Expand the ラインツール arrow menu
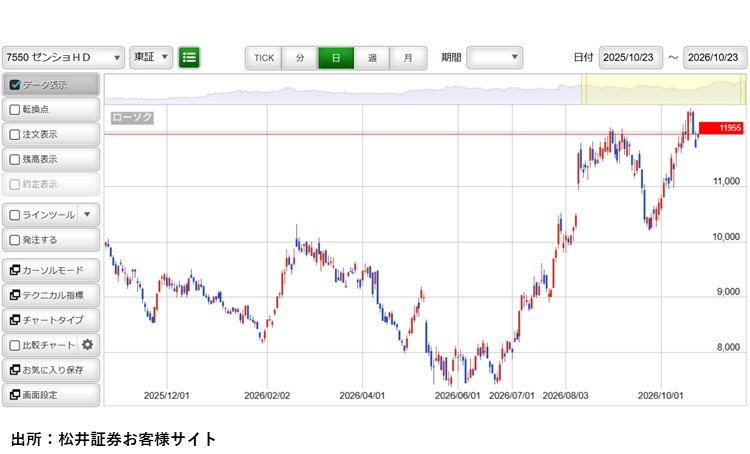750x454 pixels. pos(87,214)
